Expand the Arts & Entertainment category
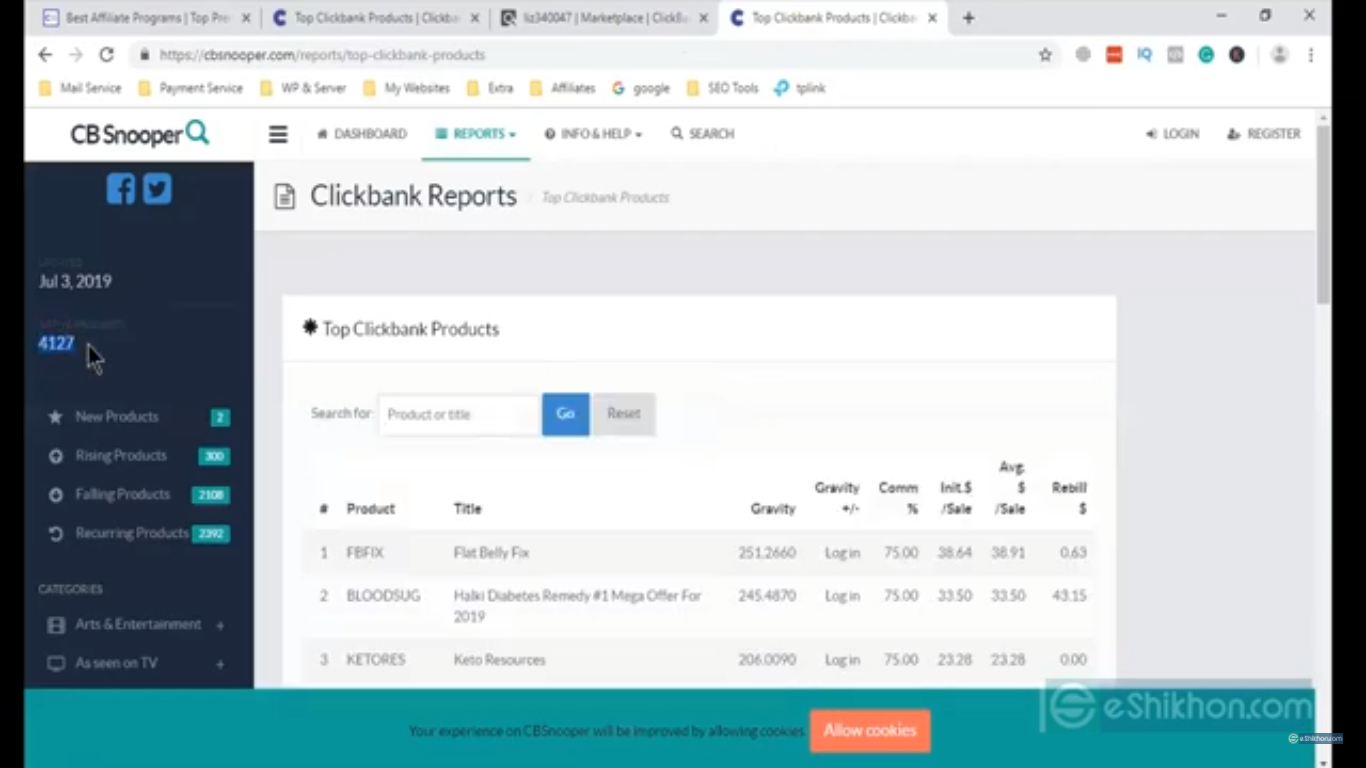 coord(219,624)
